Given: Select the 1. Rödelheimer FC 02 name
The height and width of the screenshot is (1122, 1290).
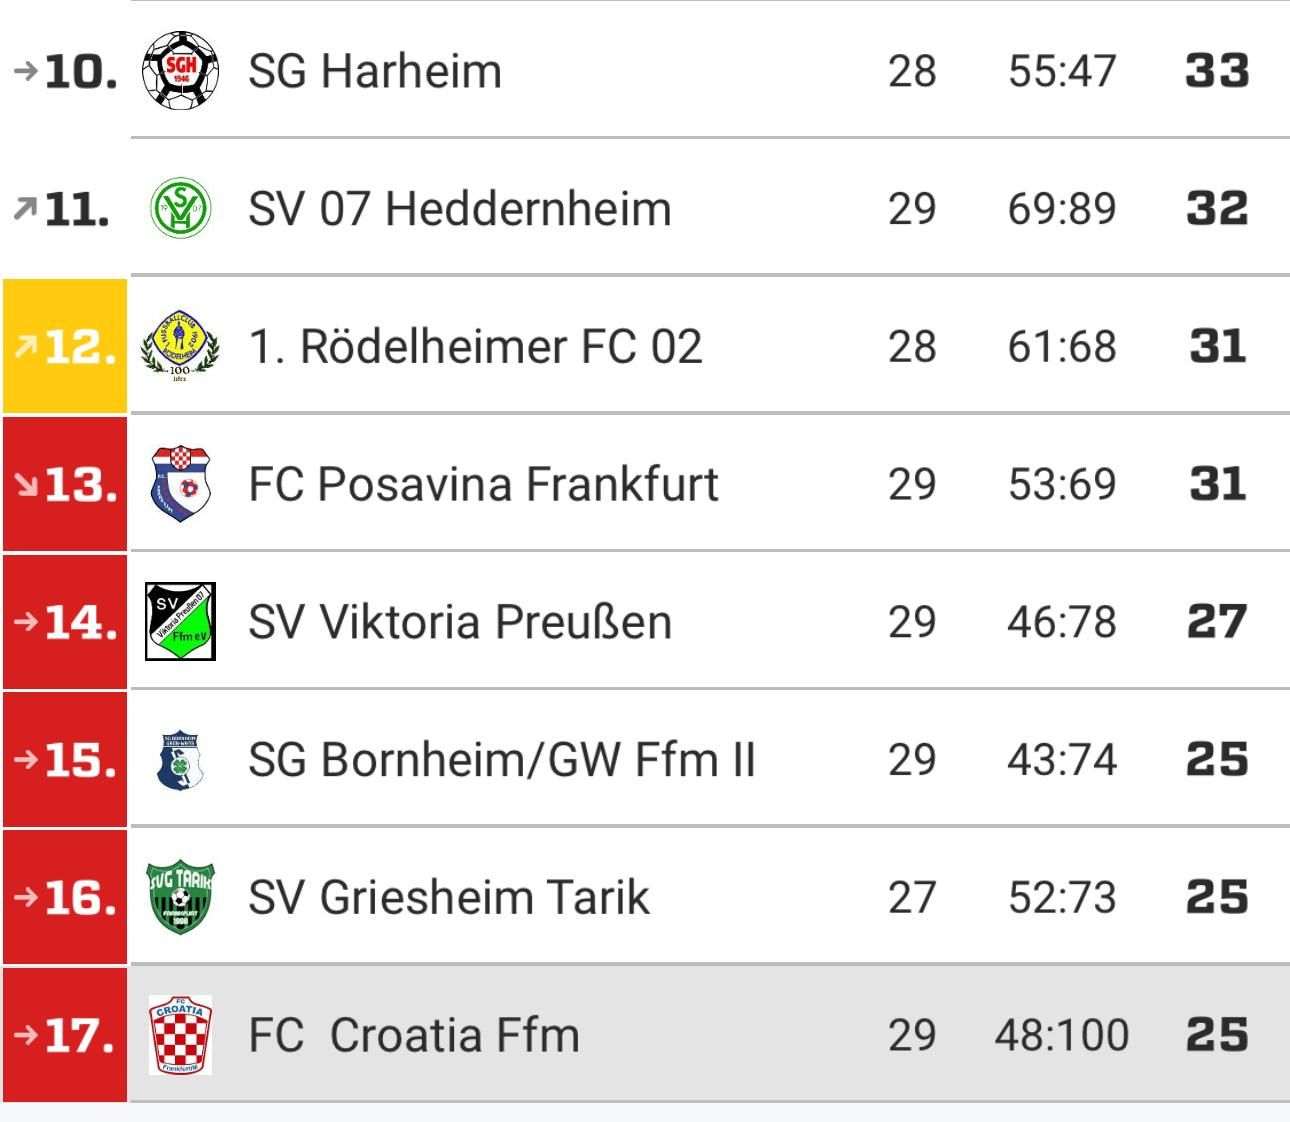Looking at the screenshot, I should coord(475,347).
